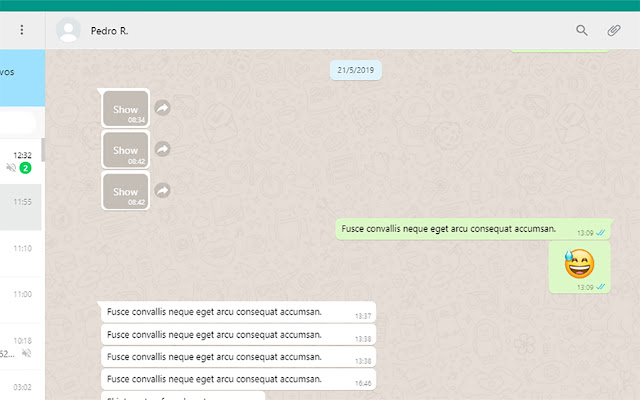Open the three-dot menu in sidebar header
The width and height of the screenshot is (640, 400).
[22, 30]
